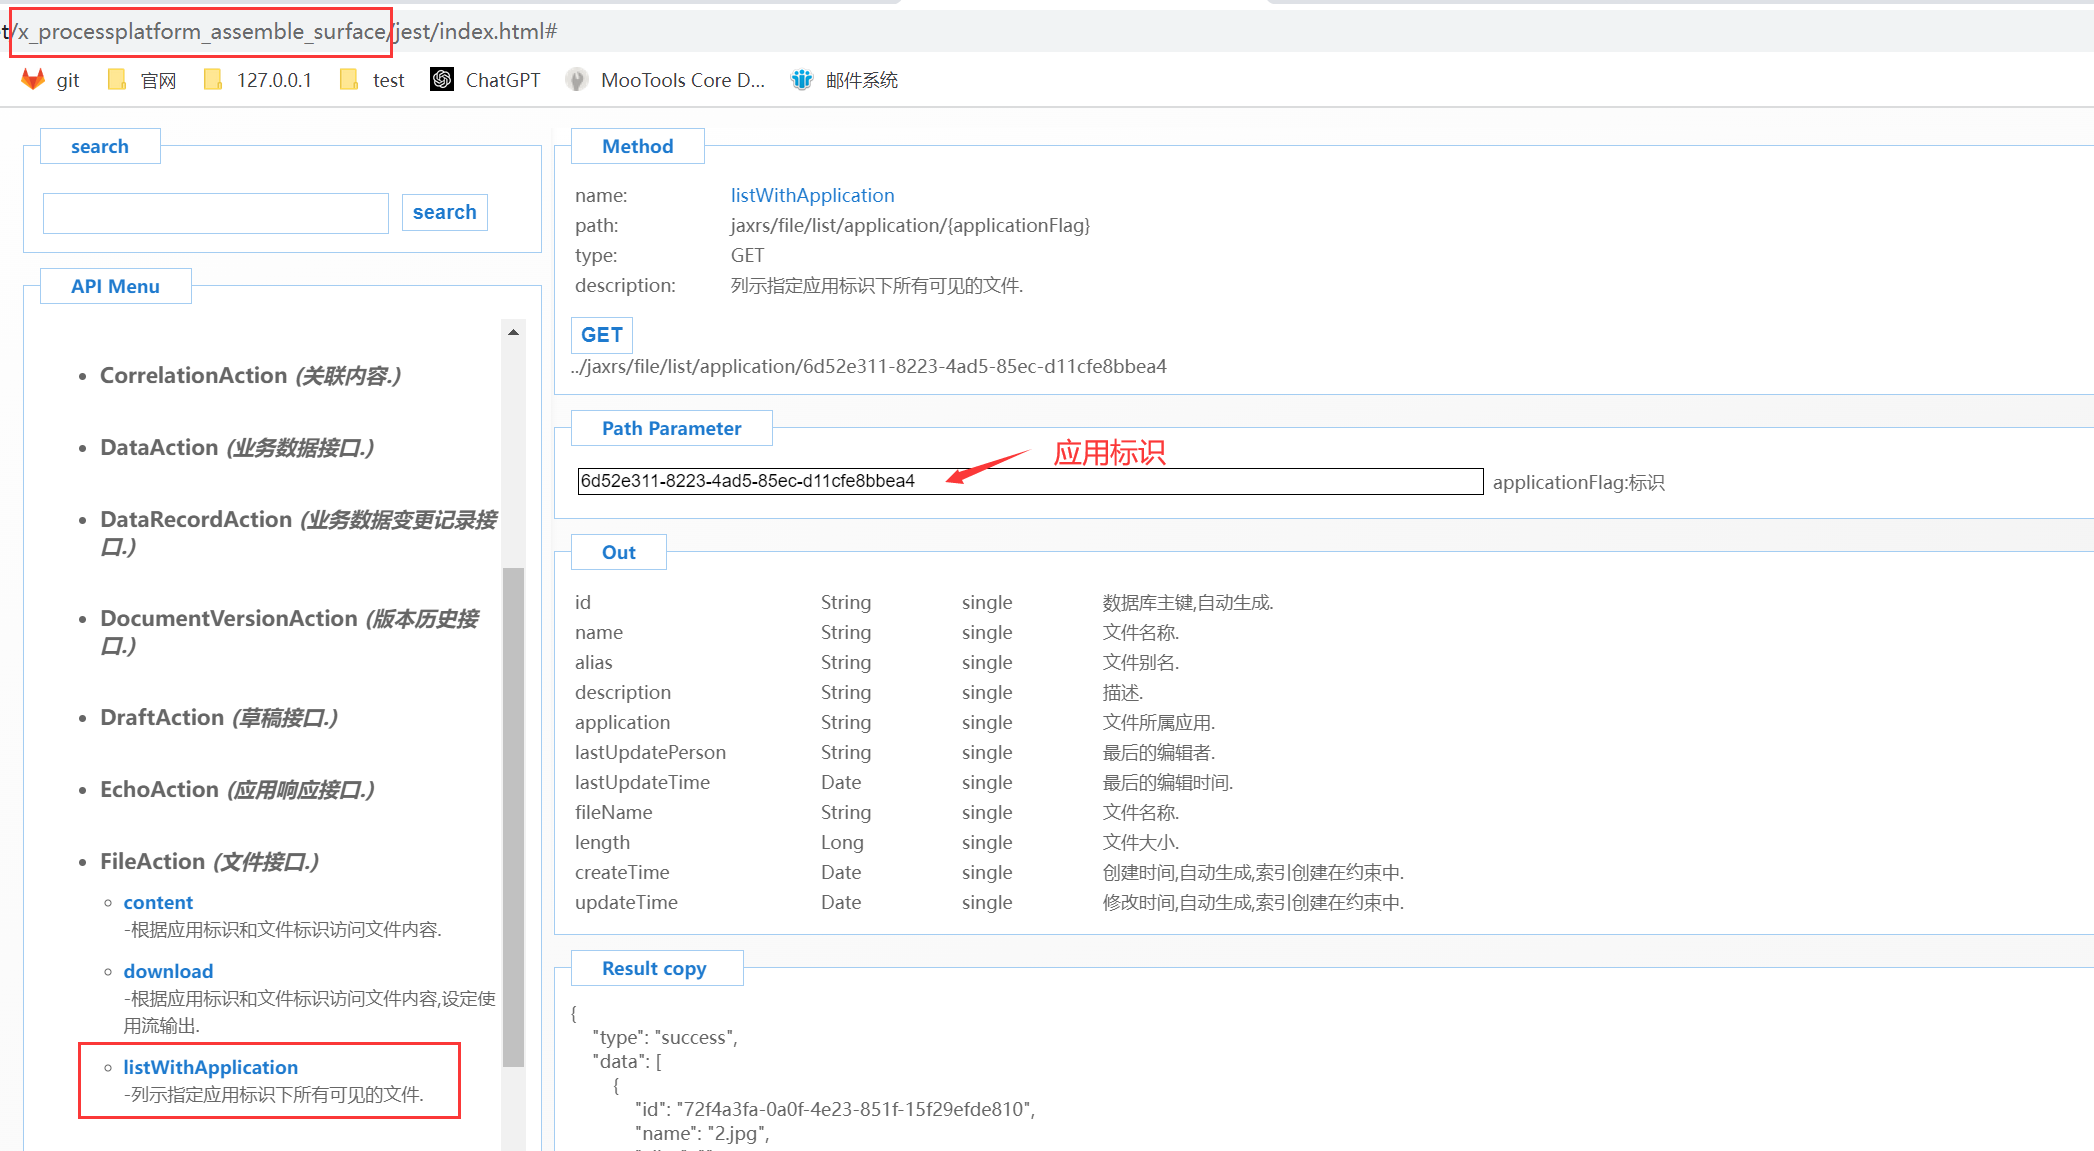Select listWithApplication in API menu

tap(210, 1067)
